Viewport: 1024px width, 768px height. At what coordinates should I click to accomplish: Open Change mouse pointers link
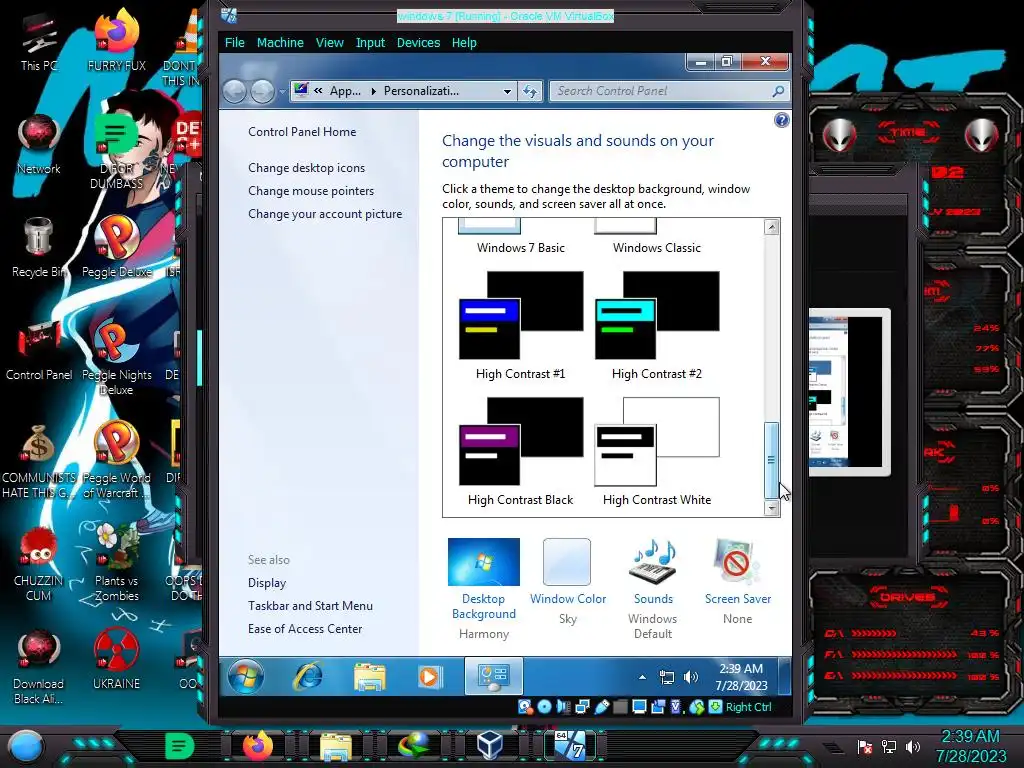click(x=311, y=191)
